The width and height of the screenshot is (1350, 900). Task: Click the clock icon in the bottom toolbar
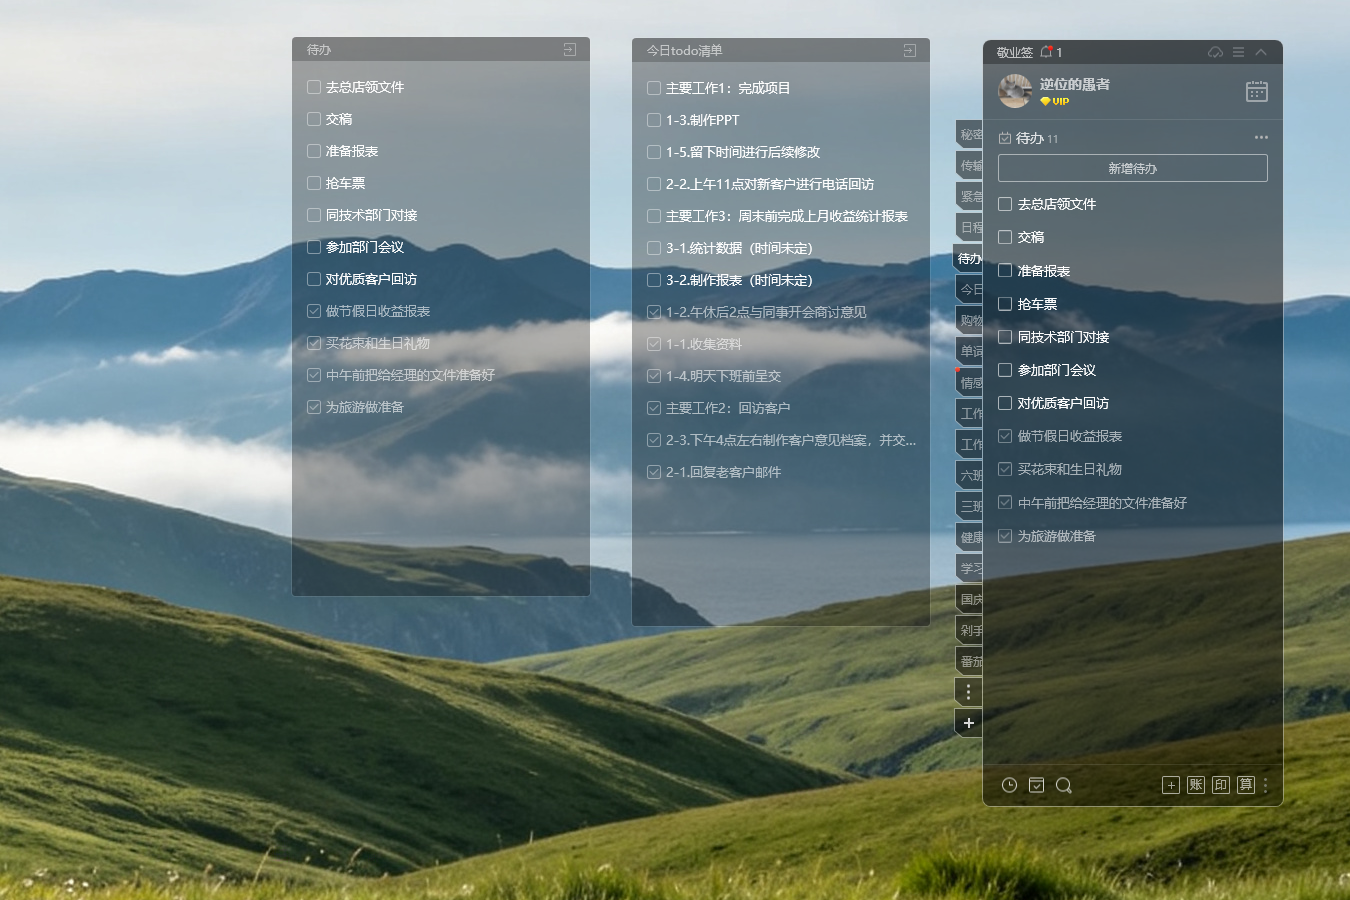pyautogui.click(x=1009, y=785)
